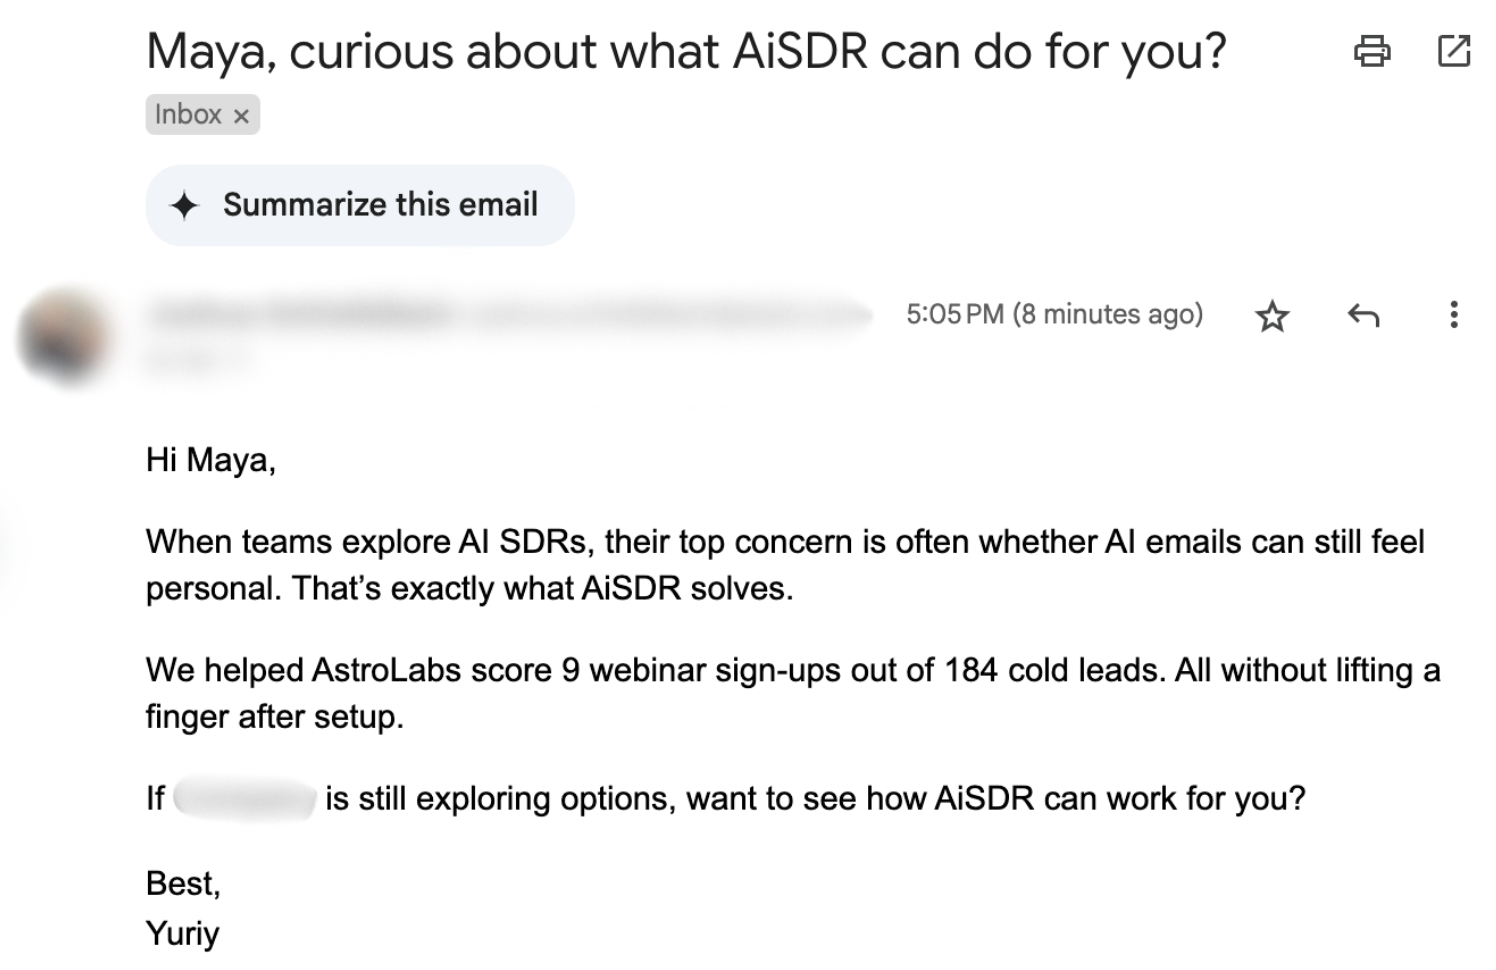Click the blurred company name in body
Screen dimensions: 1496x970
[245, 799]
